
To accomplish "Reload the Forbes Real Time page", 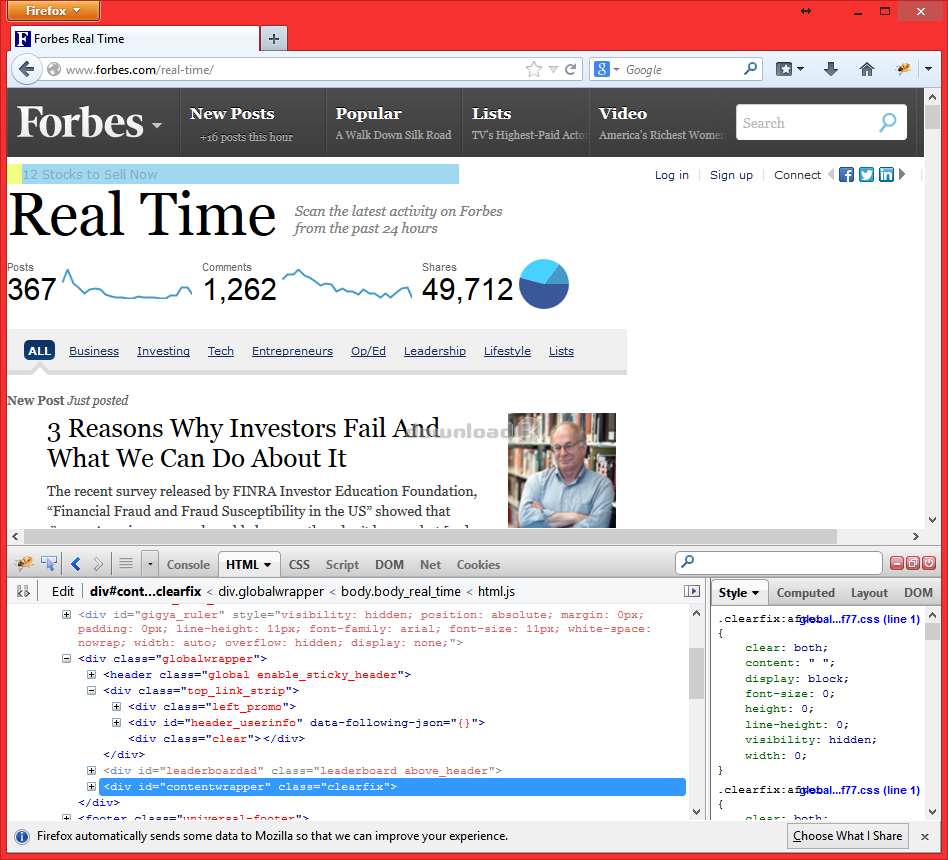I will click(x=570, y=70).
